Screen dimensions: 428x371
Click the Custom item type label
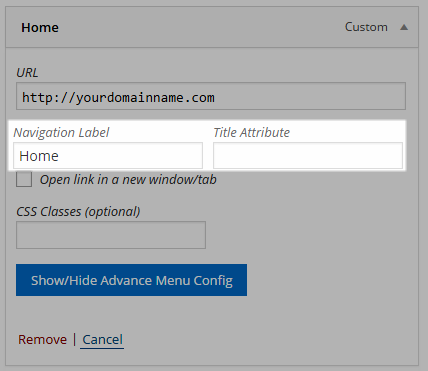(366, 27)
